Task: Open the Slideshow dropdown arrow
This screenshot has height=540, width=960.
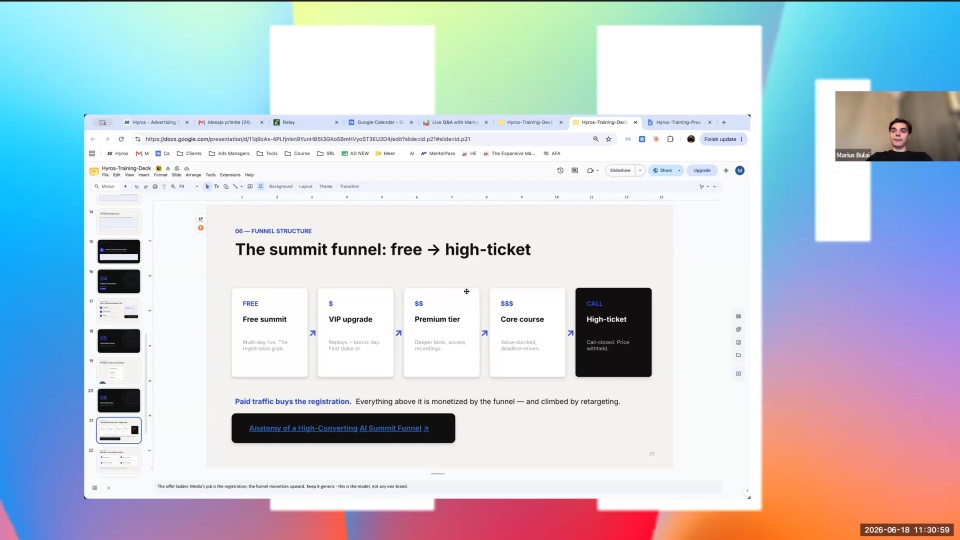Action: click(x=640, y=171)
